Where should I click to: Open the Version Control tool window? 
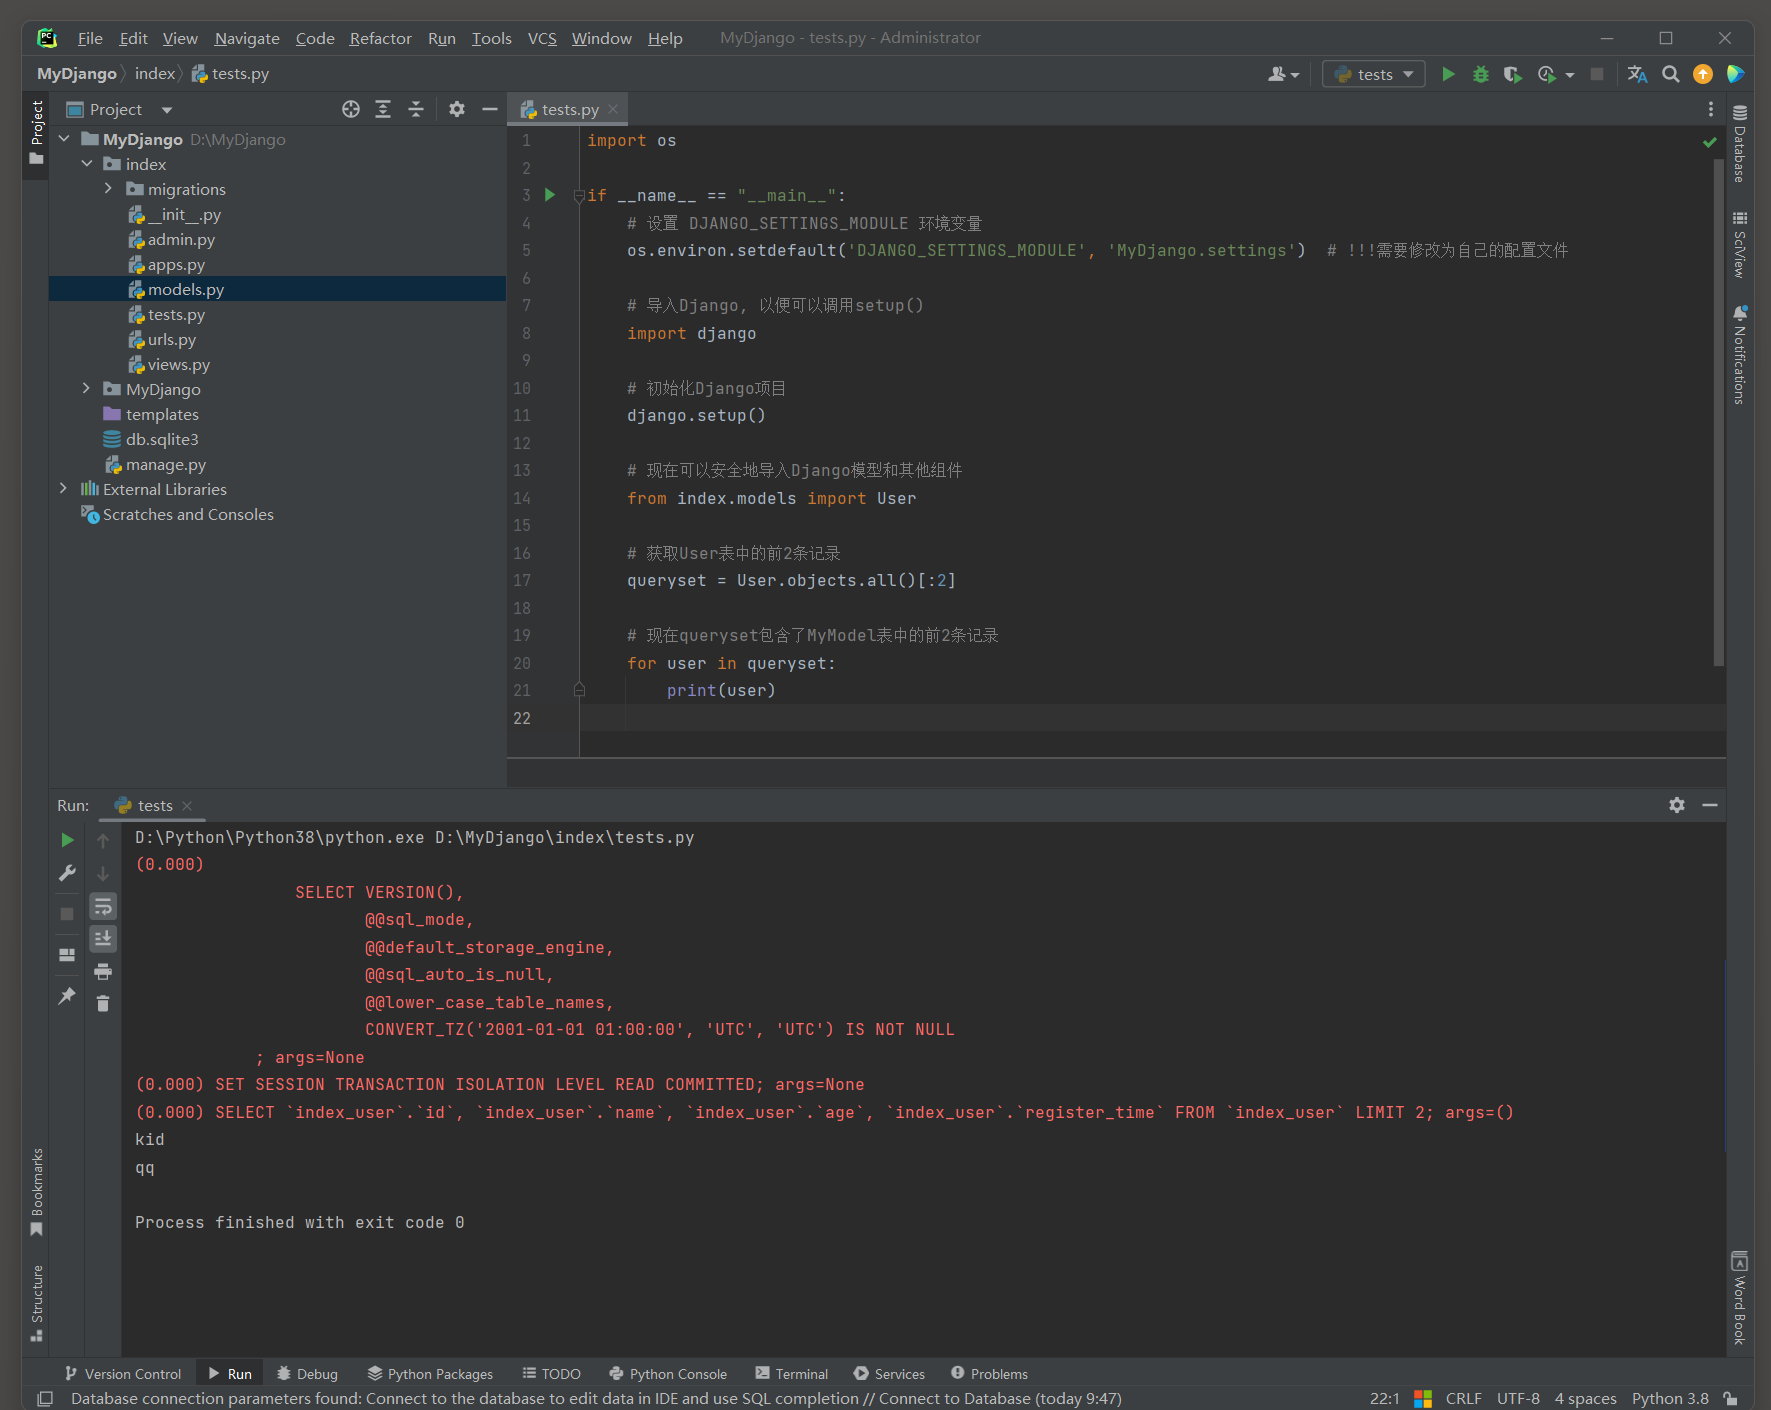click(123, 1374)
